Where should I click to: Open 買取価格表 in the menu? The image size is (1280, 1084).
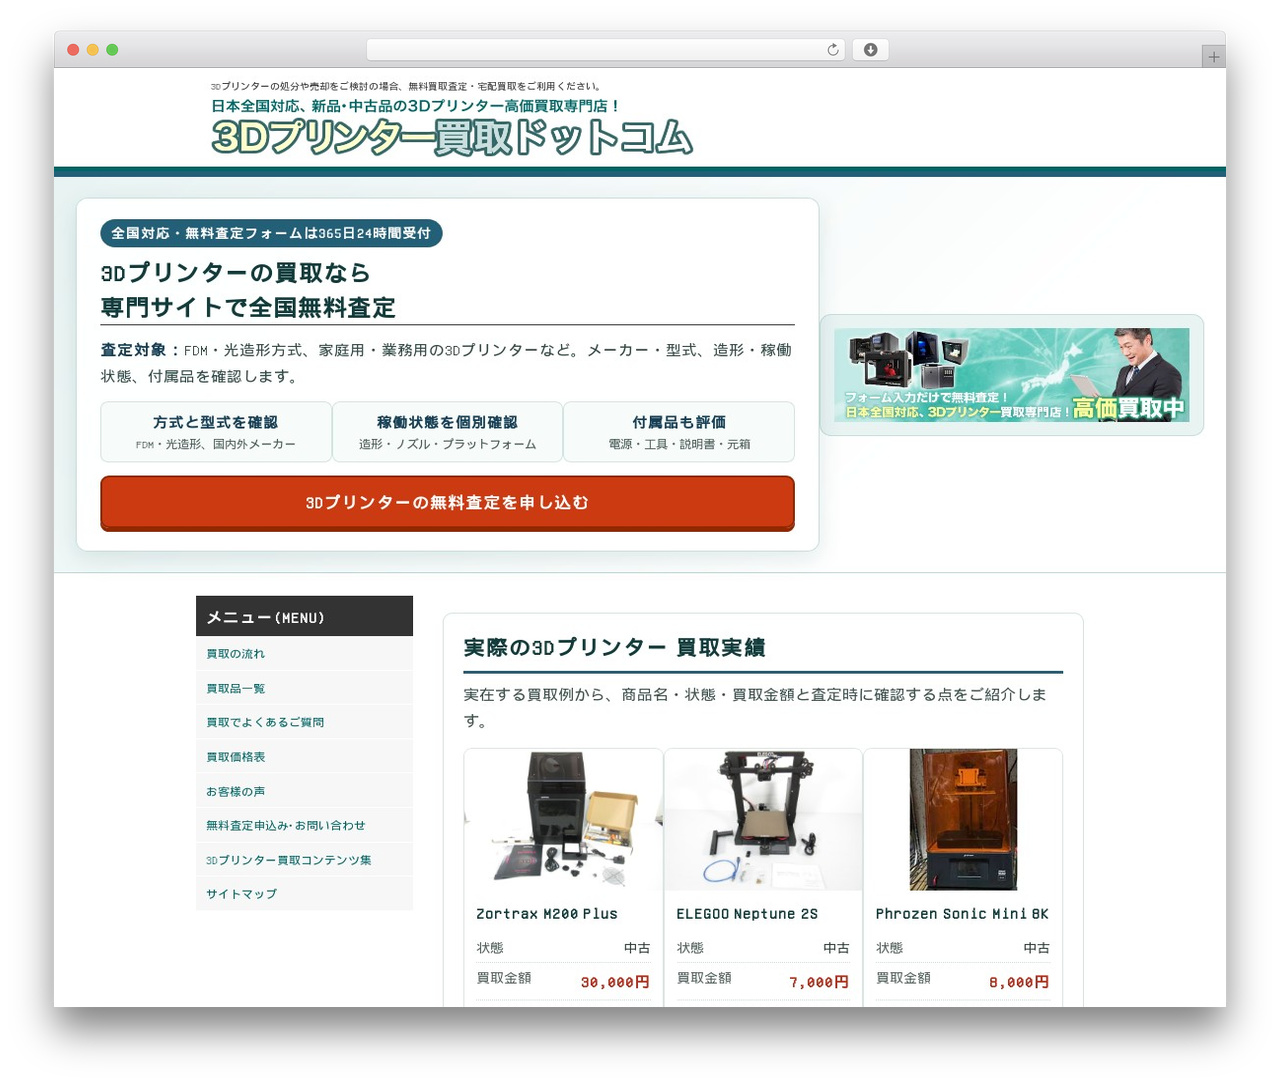point(304,757)
